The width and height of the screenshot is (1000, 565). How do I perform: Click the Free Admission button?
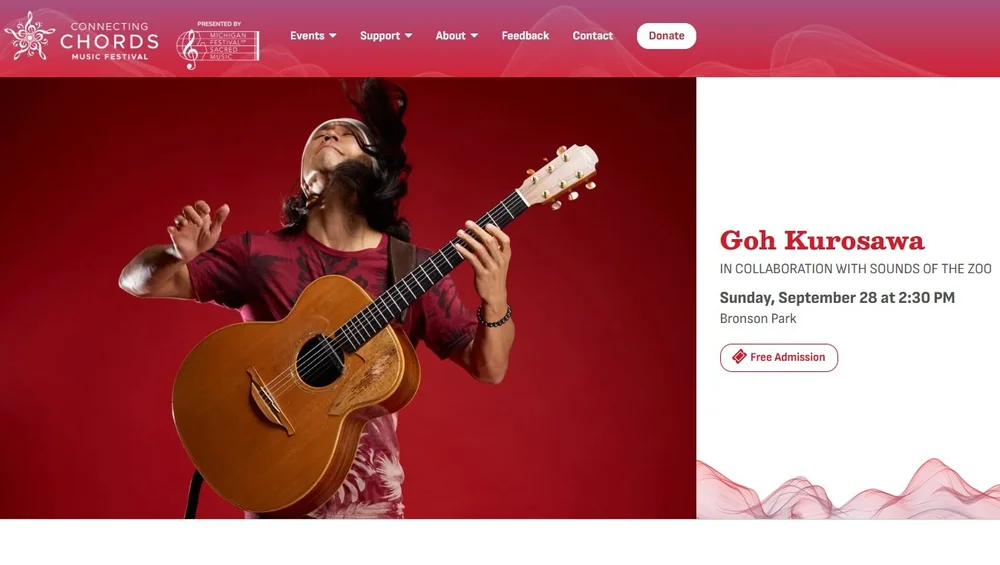[x=779, y=357]
